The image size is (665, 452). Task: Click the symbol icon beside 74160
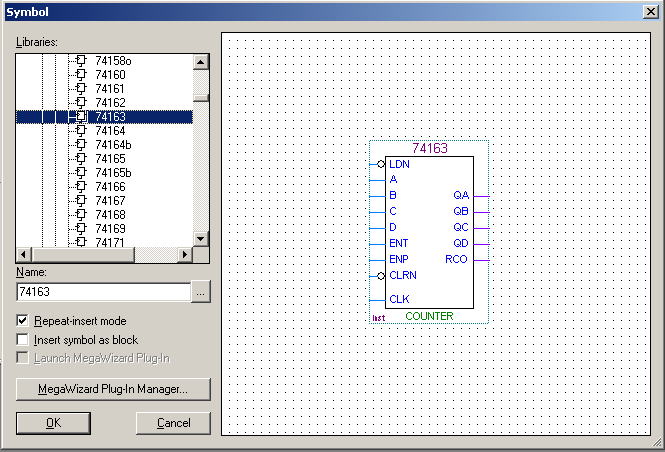(x=81, y=75)
